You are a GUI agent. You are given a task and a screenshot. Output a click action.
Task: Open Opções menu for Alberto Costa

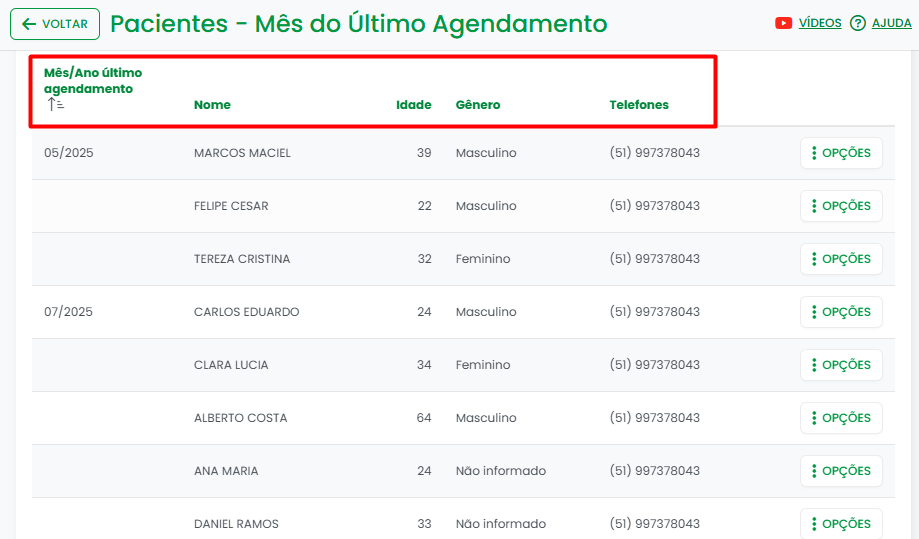tap(841, 418)
